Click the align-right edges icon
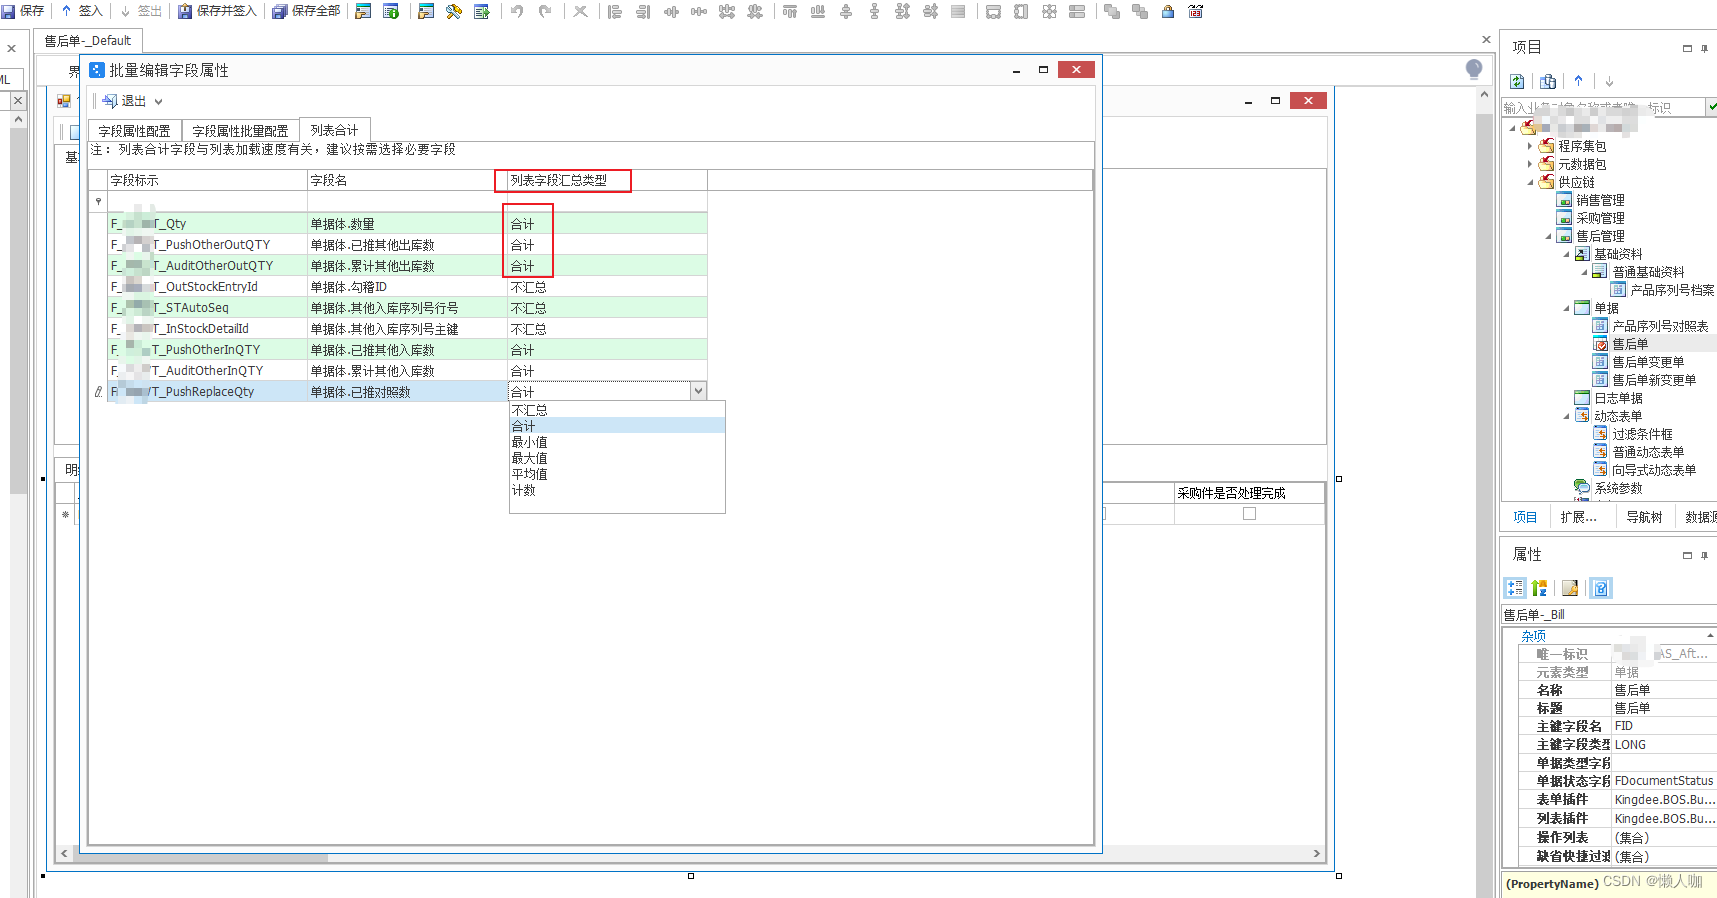The height and width of the screenshot is (898, 1717). click(643, 11)
